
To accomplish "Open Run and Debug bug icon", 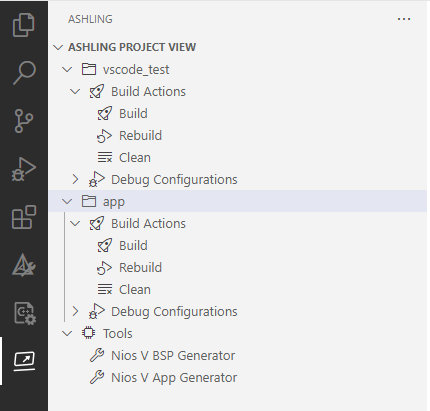I will click(23, 169).
